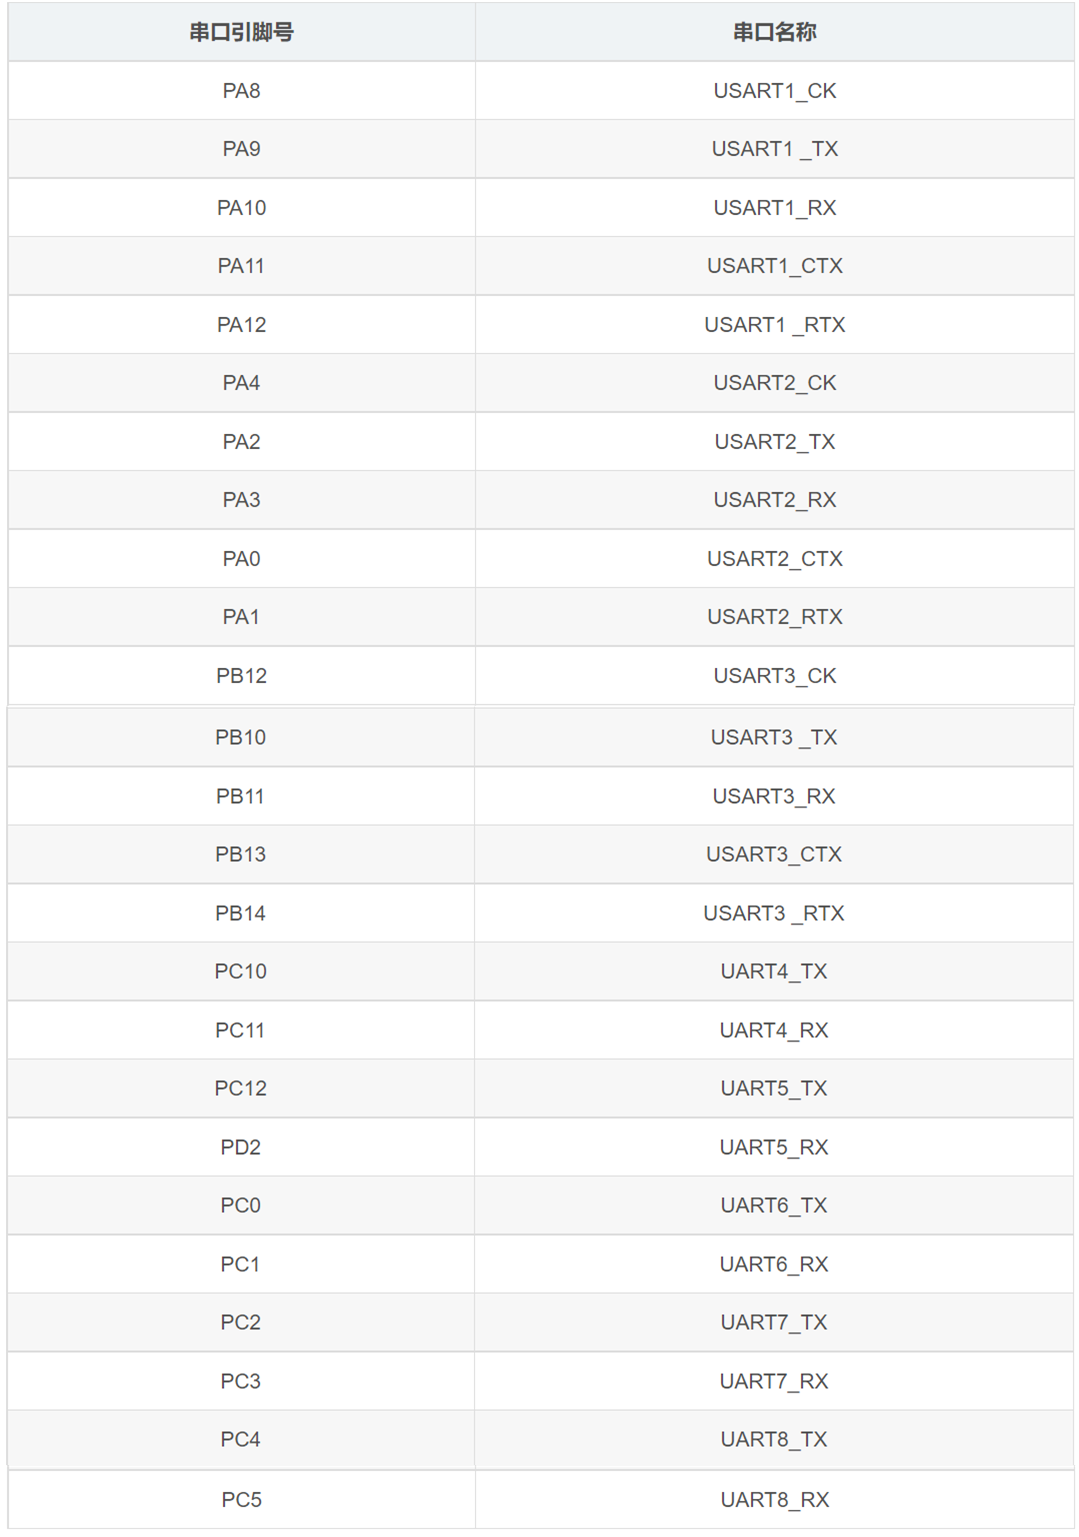1079x1537 pixels.
Task: Select the PC3 pin cell
Action: click(241, 1381)
